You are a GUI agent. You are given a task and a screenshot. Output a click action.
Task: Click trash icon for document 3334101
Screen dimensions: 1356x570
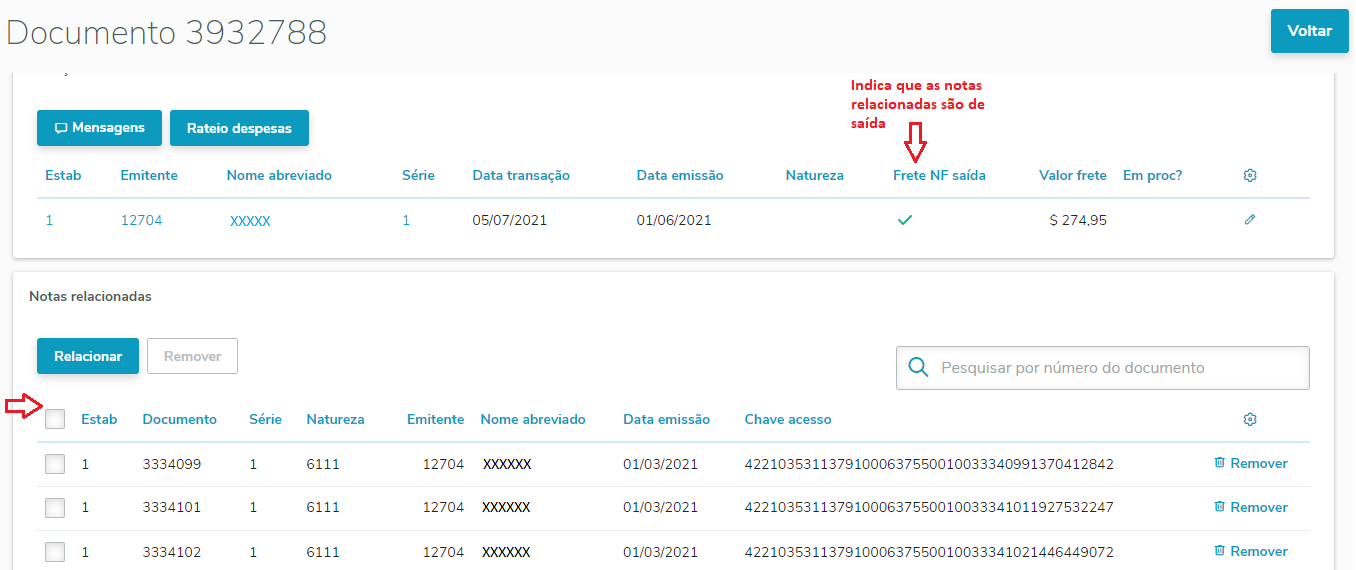pyautogui.click(x=1219, y=507)
